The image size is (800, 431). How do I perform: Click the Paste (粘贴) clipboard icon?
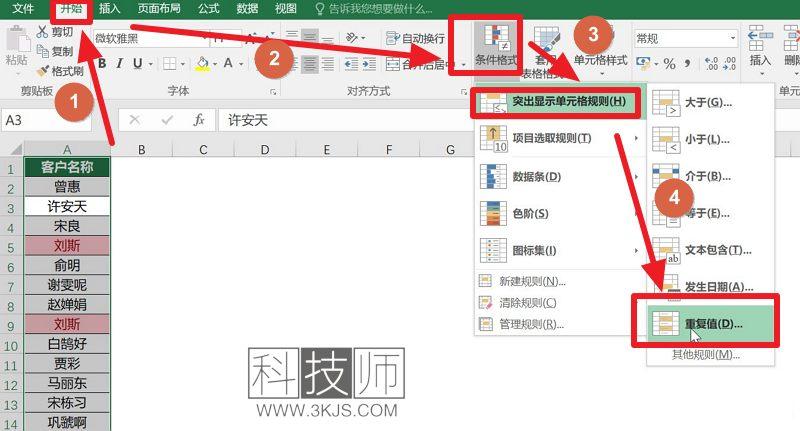coord(16,39)
